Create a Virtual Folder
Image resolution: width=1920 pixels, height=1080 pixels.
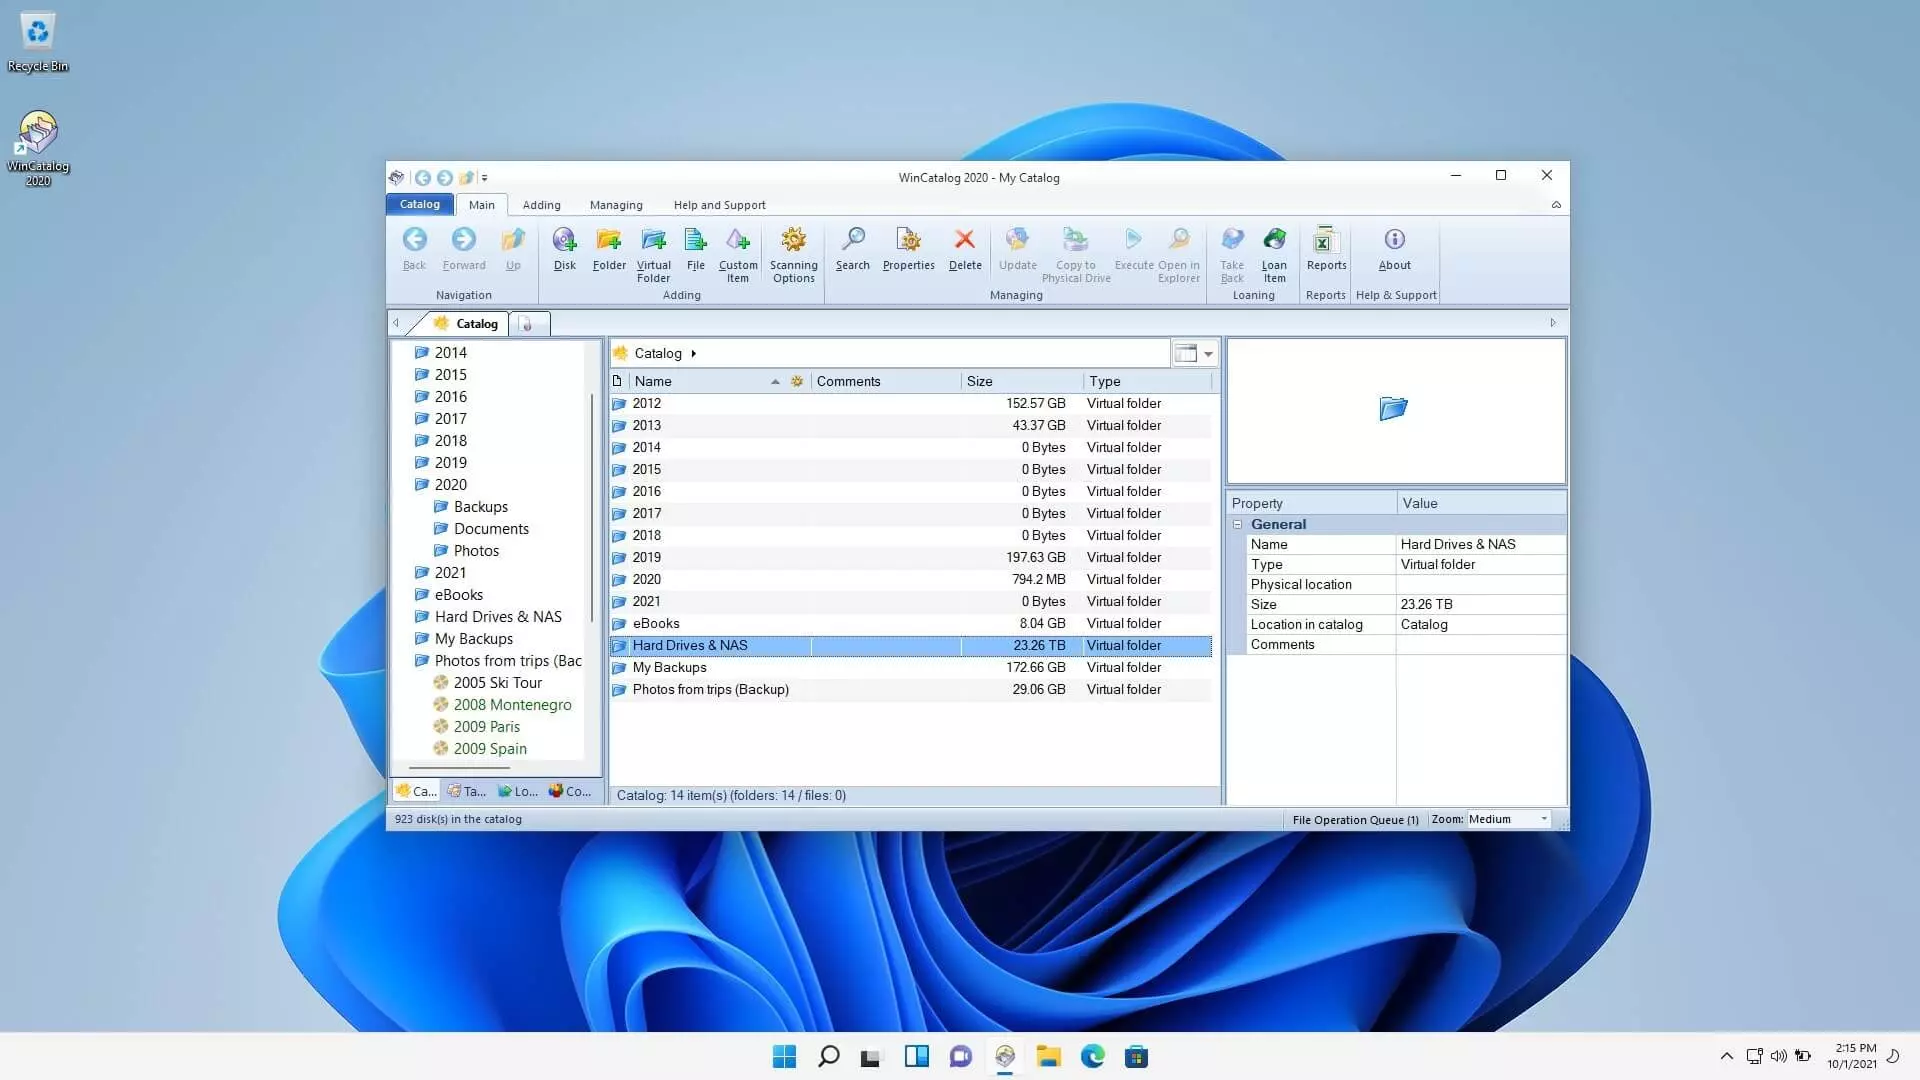click(x=653, y=255)
